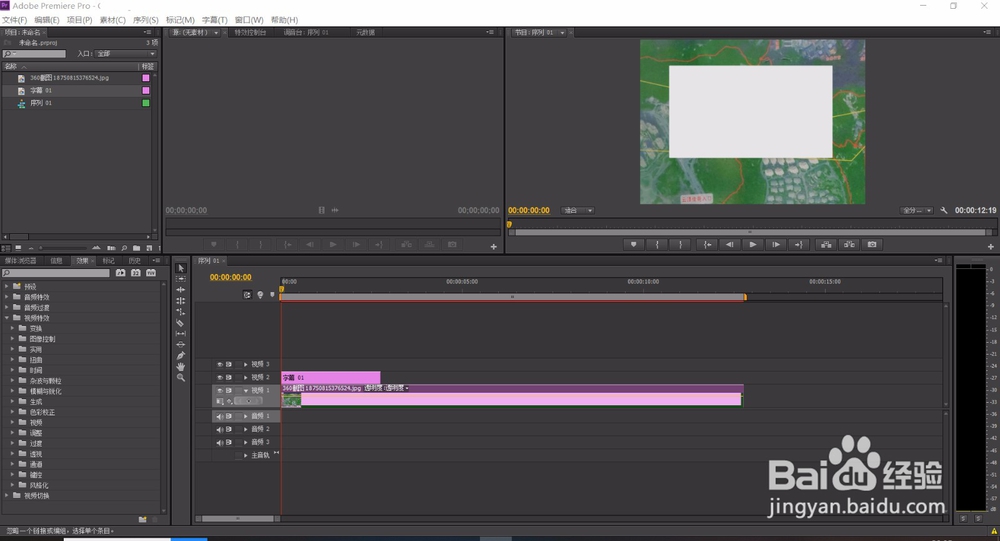Go to In point in program monitor
Image resolution: width=1000 pixels, height=541 pixels.
(x=707, y=244)
